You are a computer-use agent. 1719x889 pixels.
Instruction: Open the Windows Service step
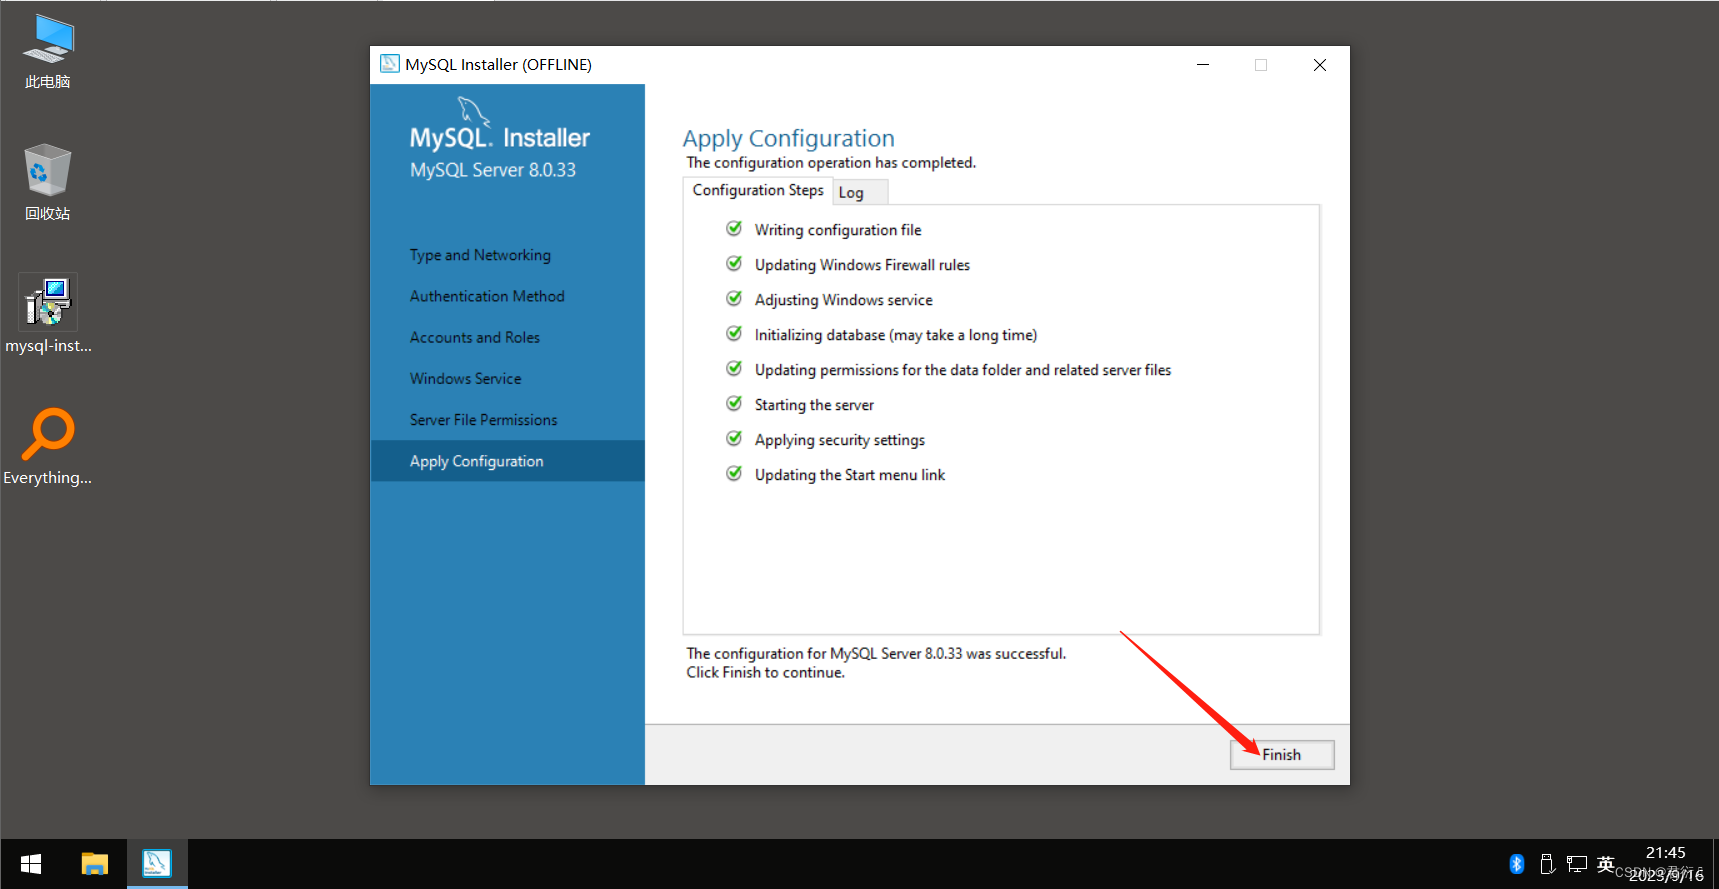[465, 378]
